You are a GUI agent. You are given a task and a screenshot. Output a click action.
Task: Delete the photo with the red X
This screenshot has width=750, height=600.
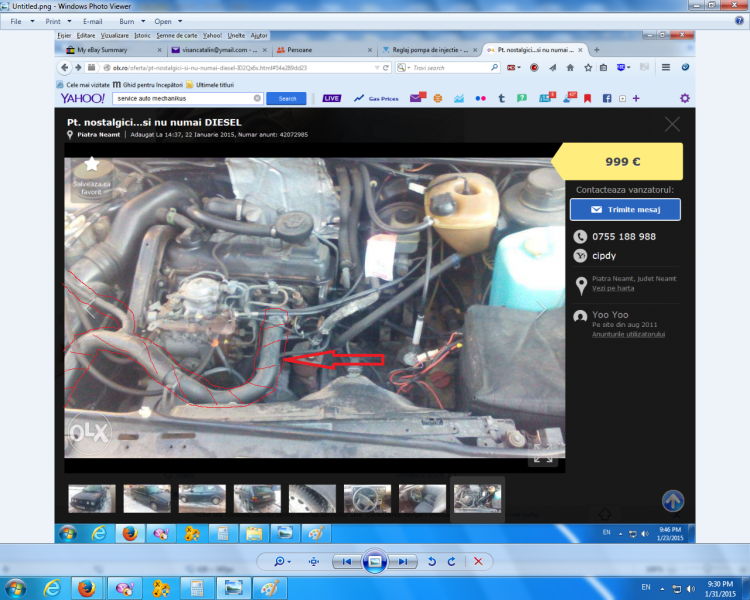click(479, 562)
